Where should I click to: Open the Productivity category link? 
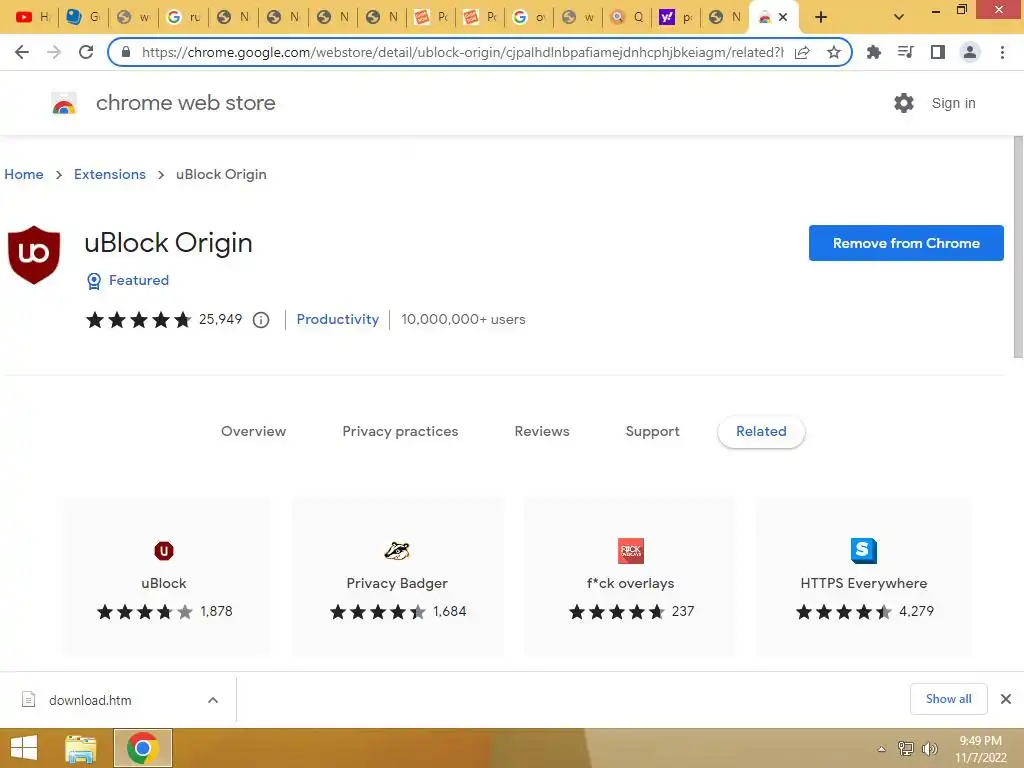338,319
